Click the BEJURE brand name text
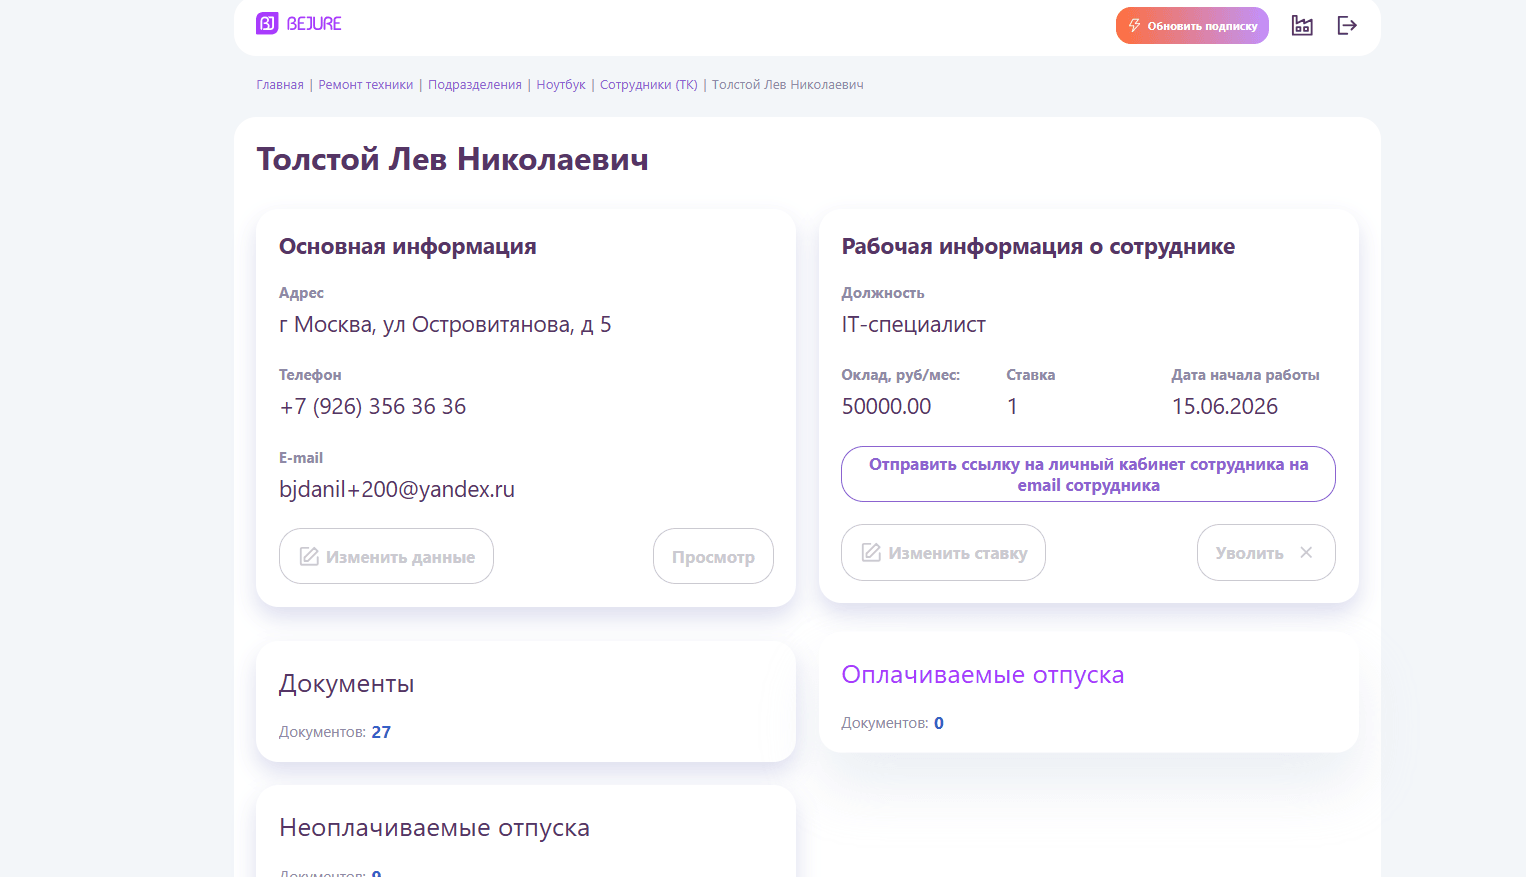 314,23
